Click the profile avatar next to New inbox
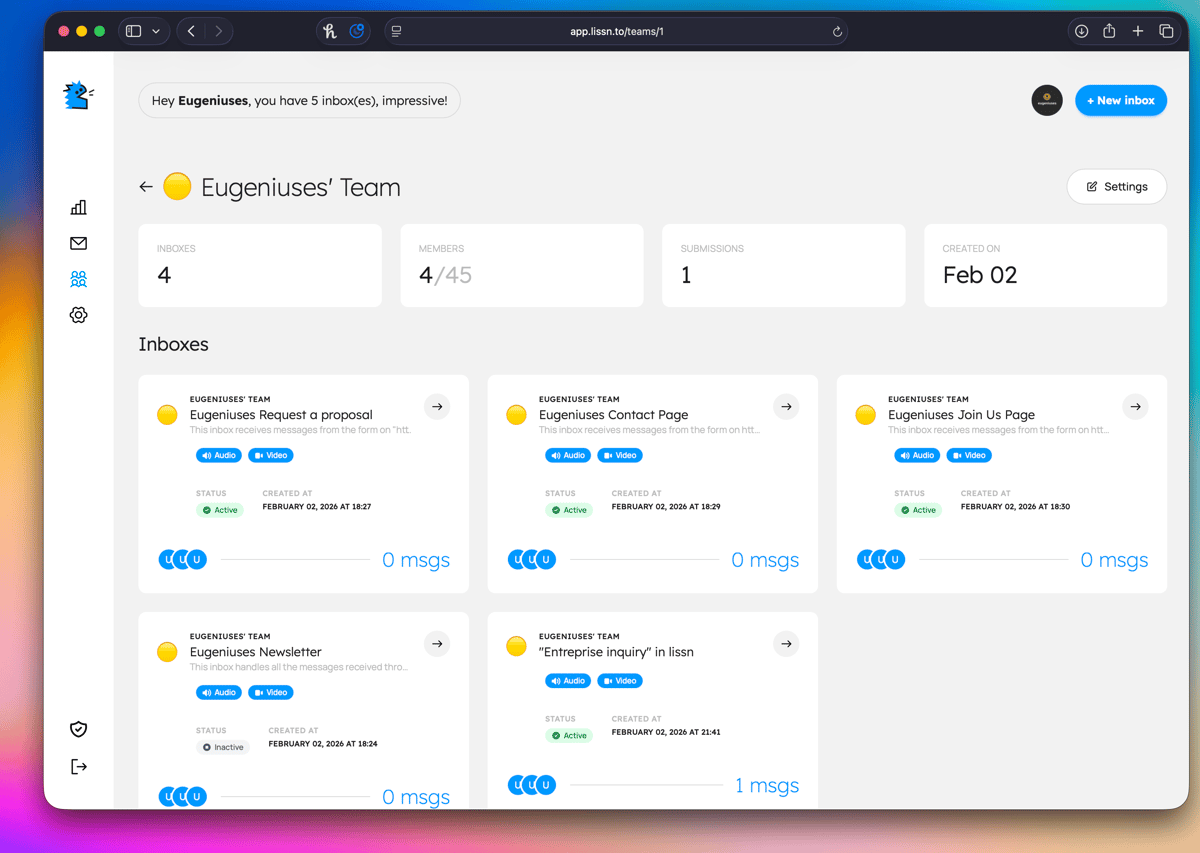Viewport: 1200px width, 853px height. [1047, 100]
